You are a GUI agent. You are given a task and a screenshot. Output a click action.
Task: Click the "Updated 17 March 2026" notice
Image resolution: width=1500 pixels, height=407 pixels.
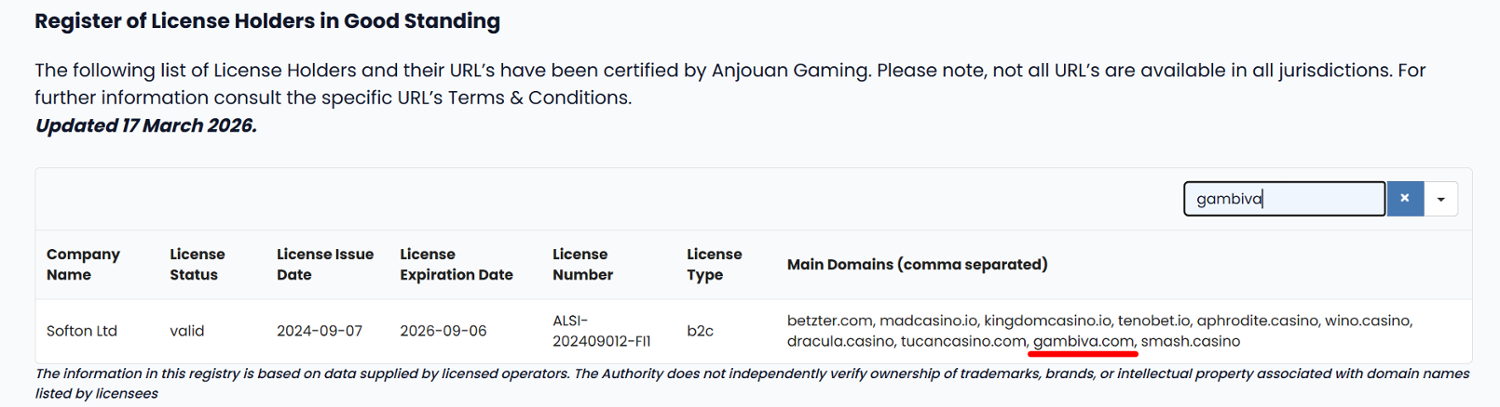[146, 127]
